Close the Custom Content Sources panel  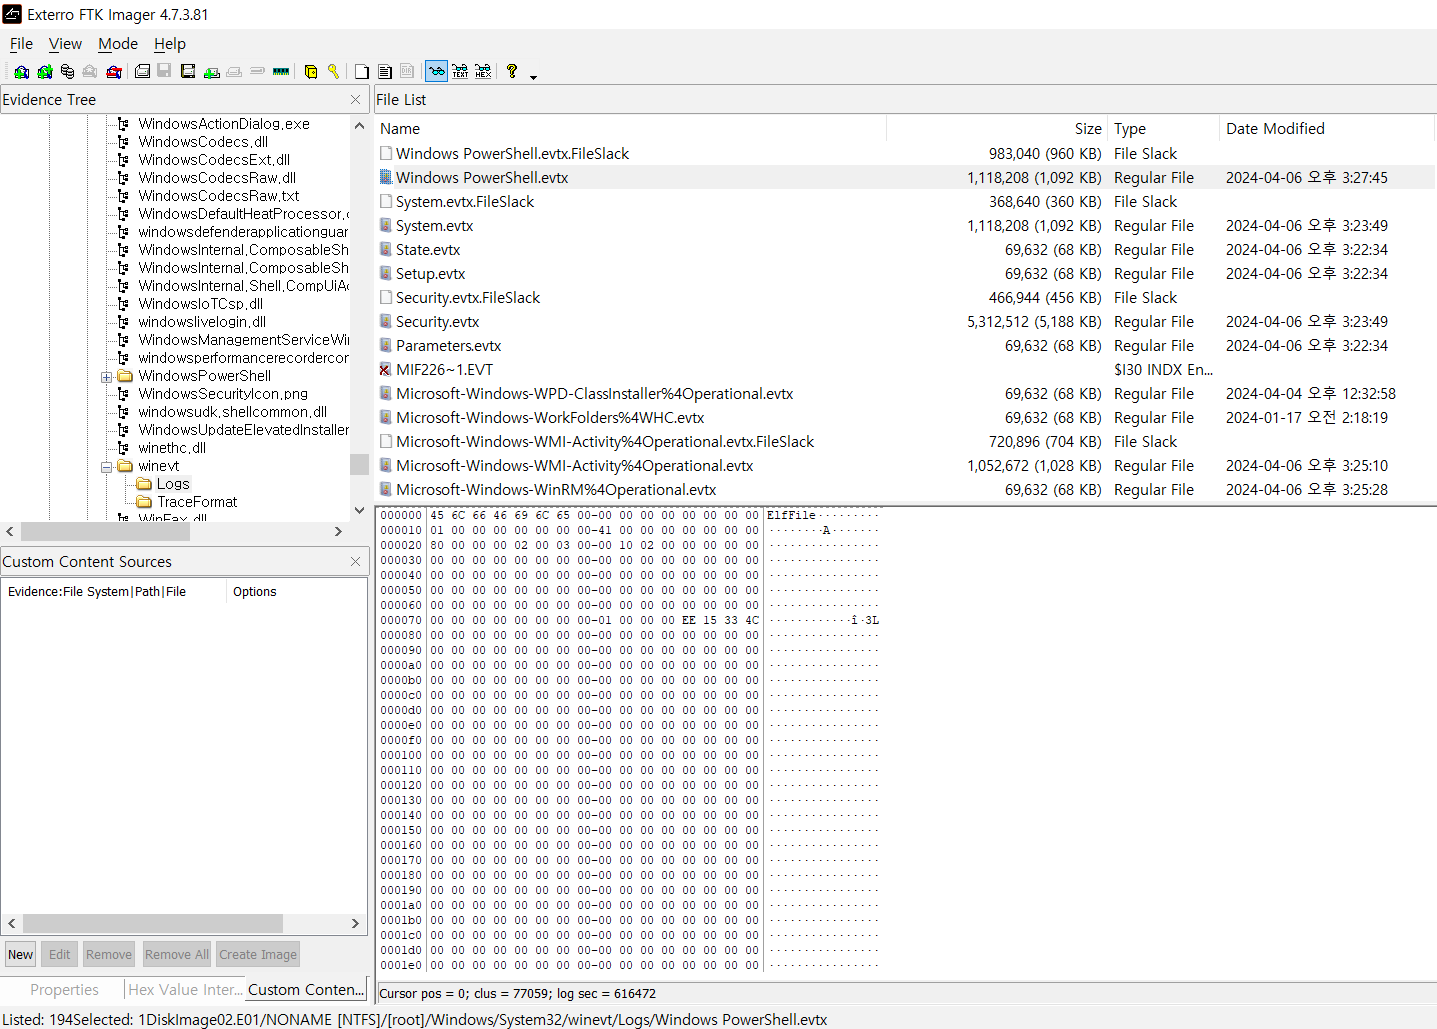point(355,562)
